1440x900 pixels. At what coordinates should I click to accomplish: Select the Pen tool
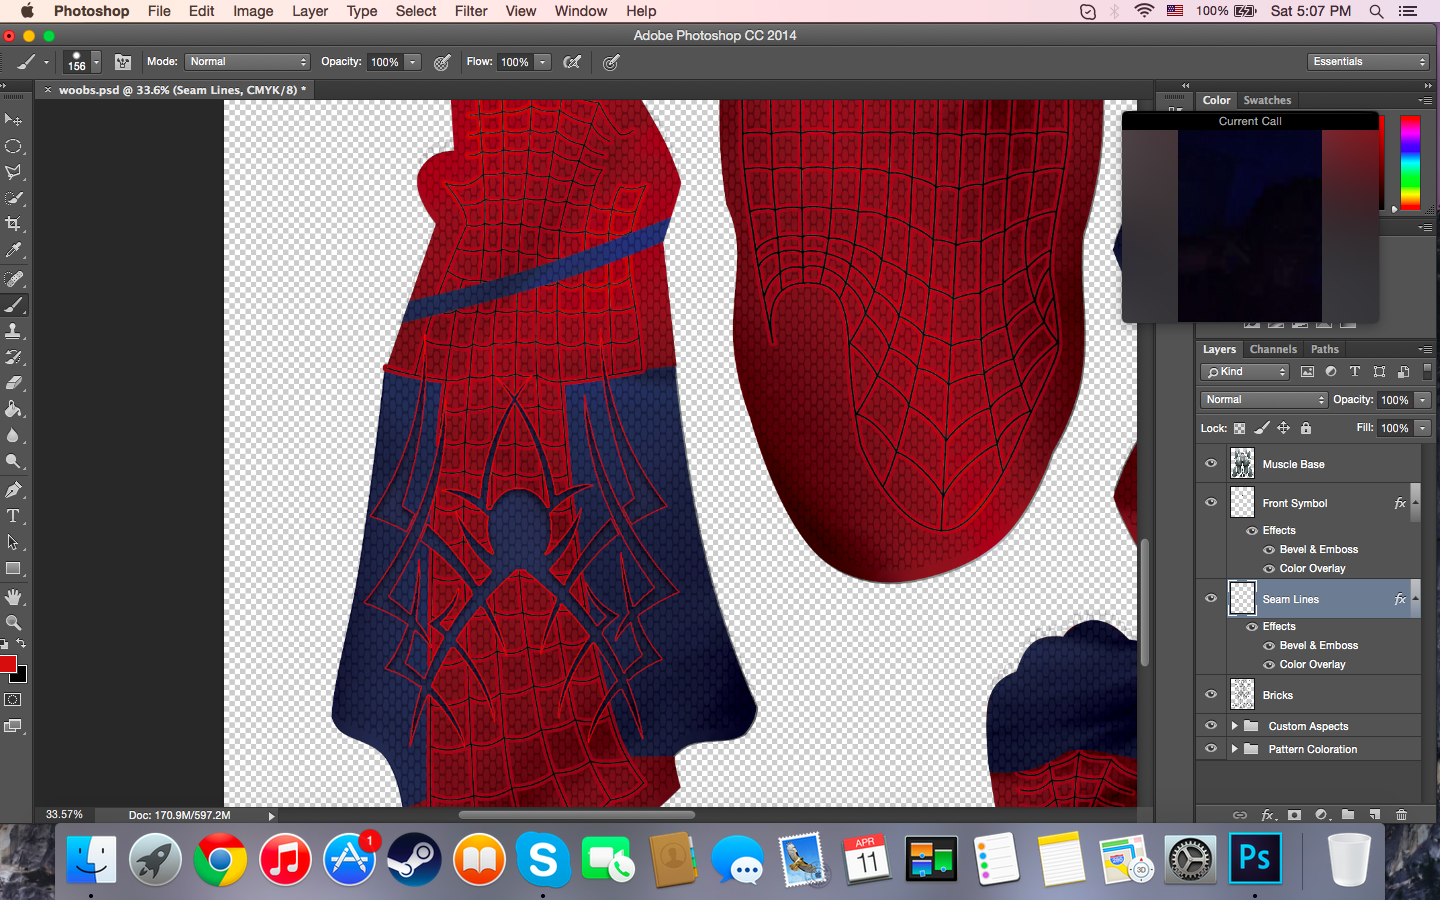13,490
